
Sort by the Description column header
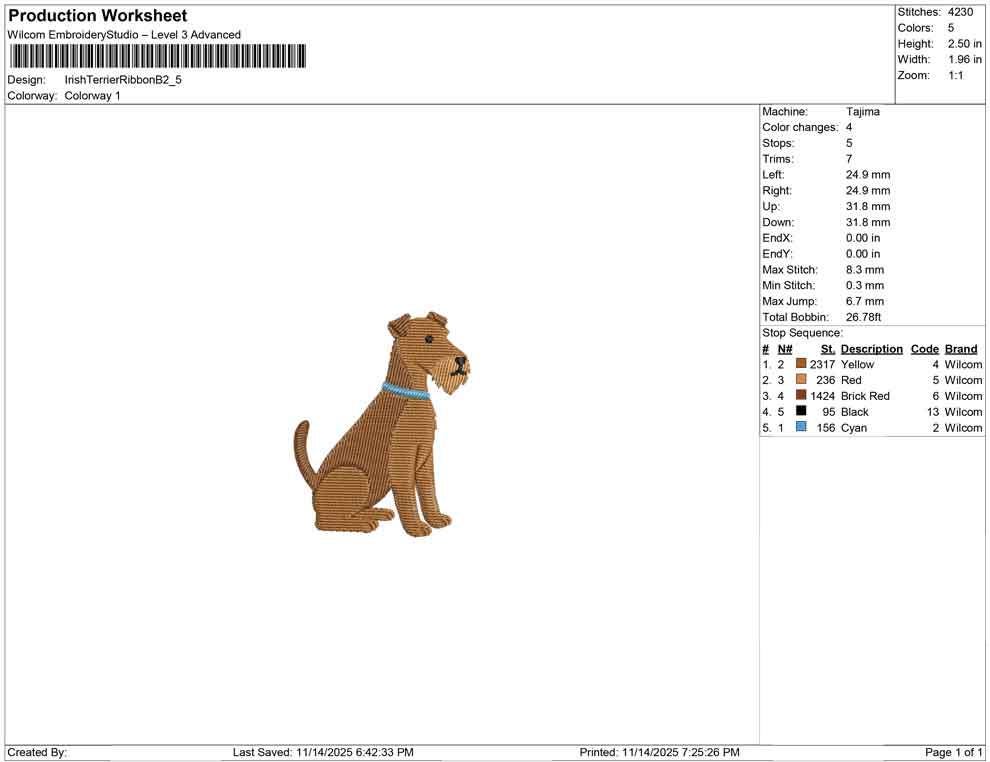(x=871, y=348)
